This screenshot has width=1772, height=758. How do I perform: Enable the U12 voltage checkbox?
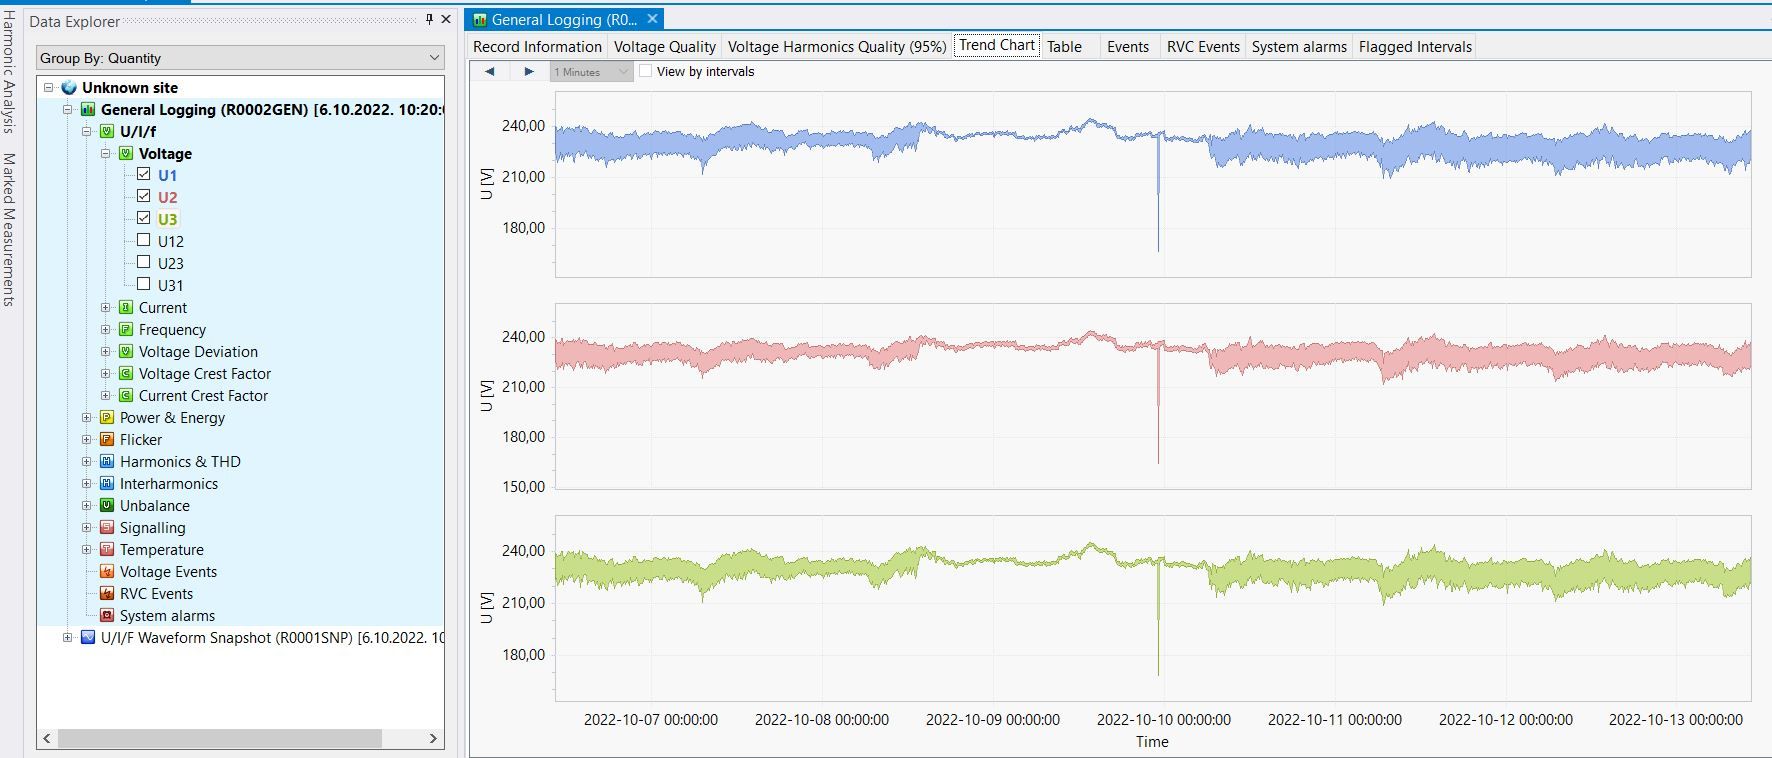pyautogui.click(x=144, y=240)
